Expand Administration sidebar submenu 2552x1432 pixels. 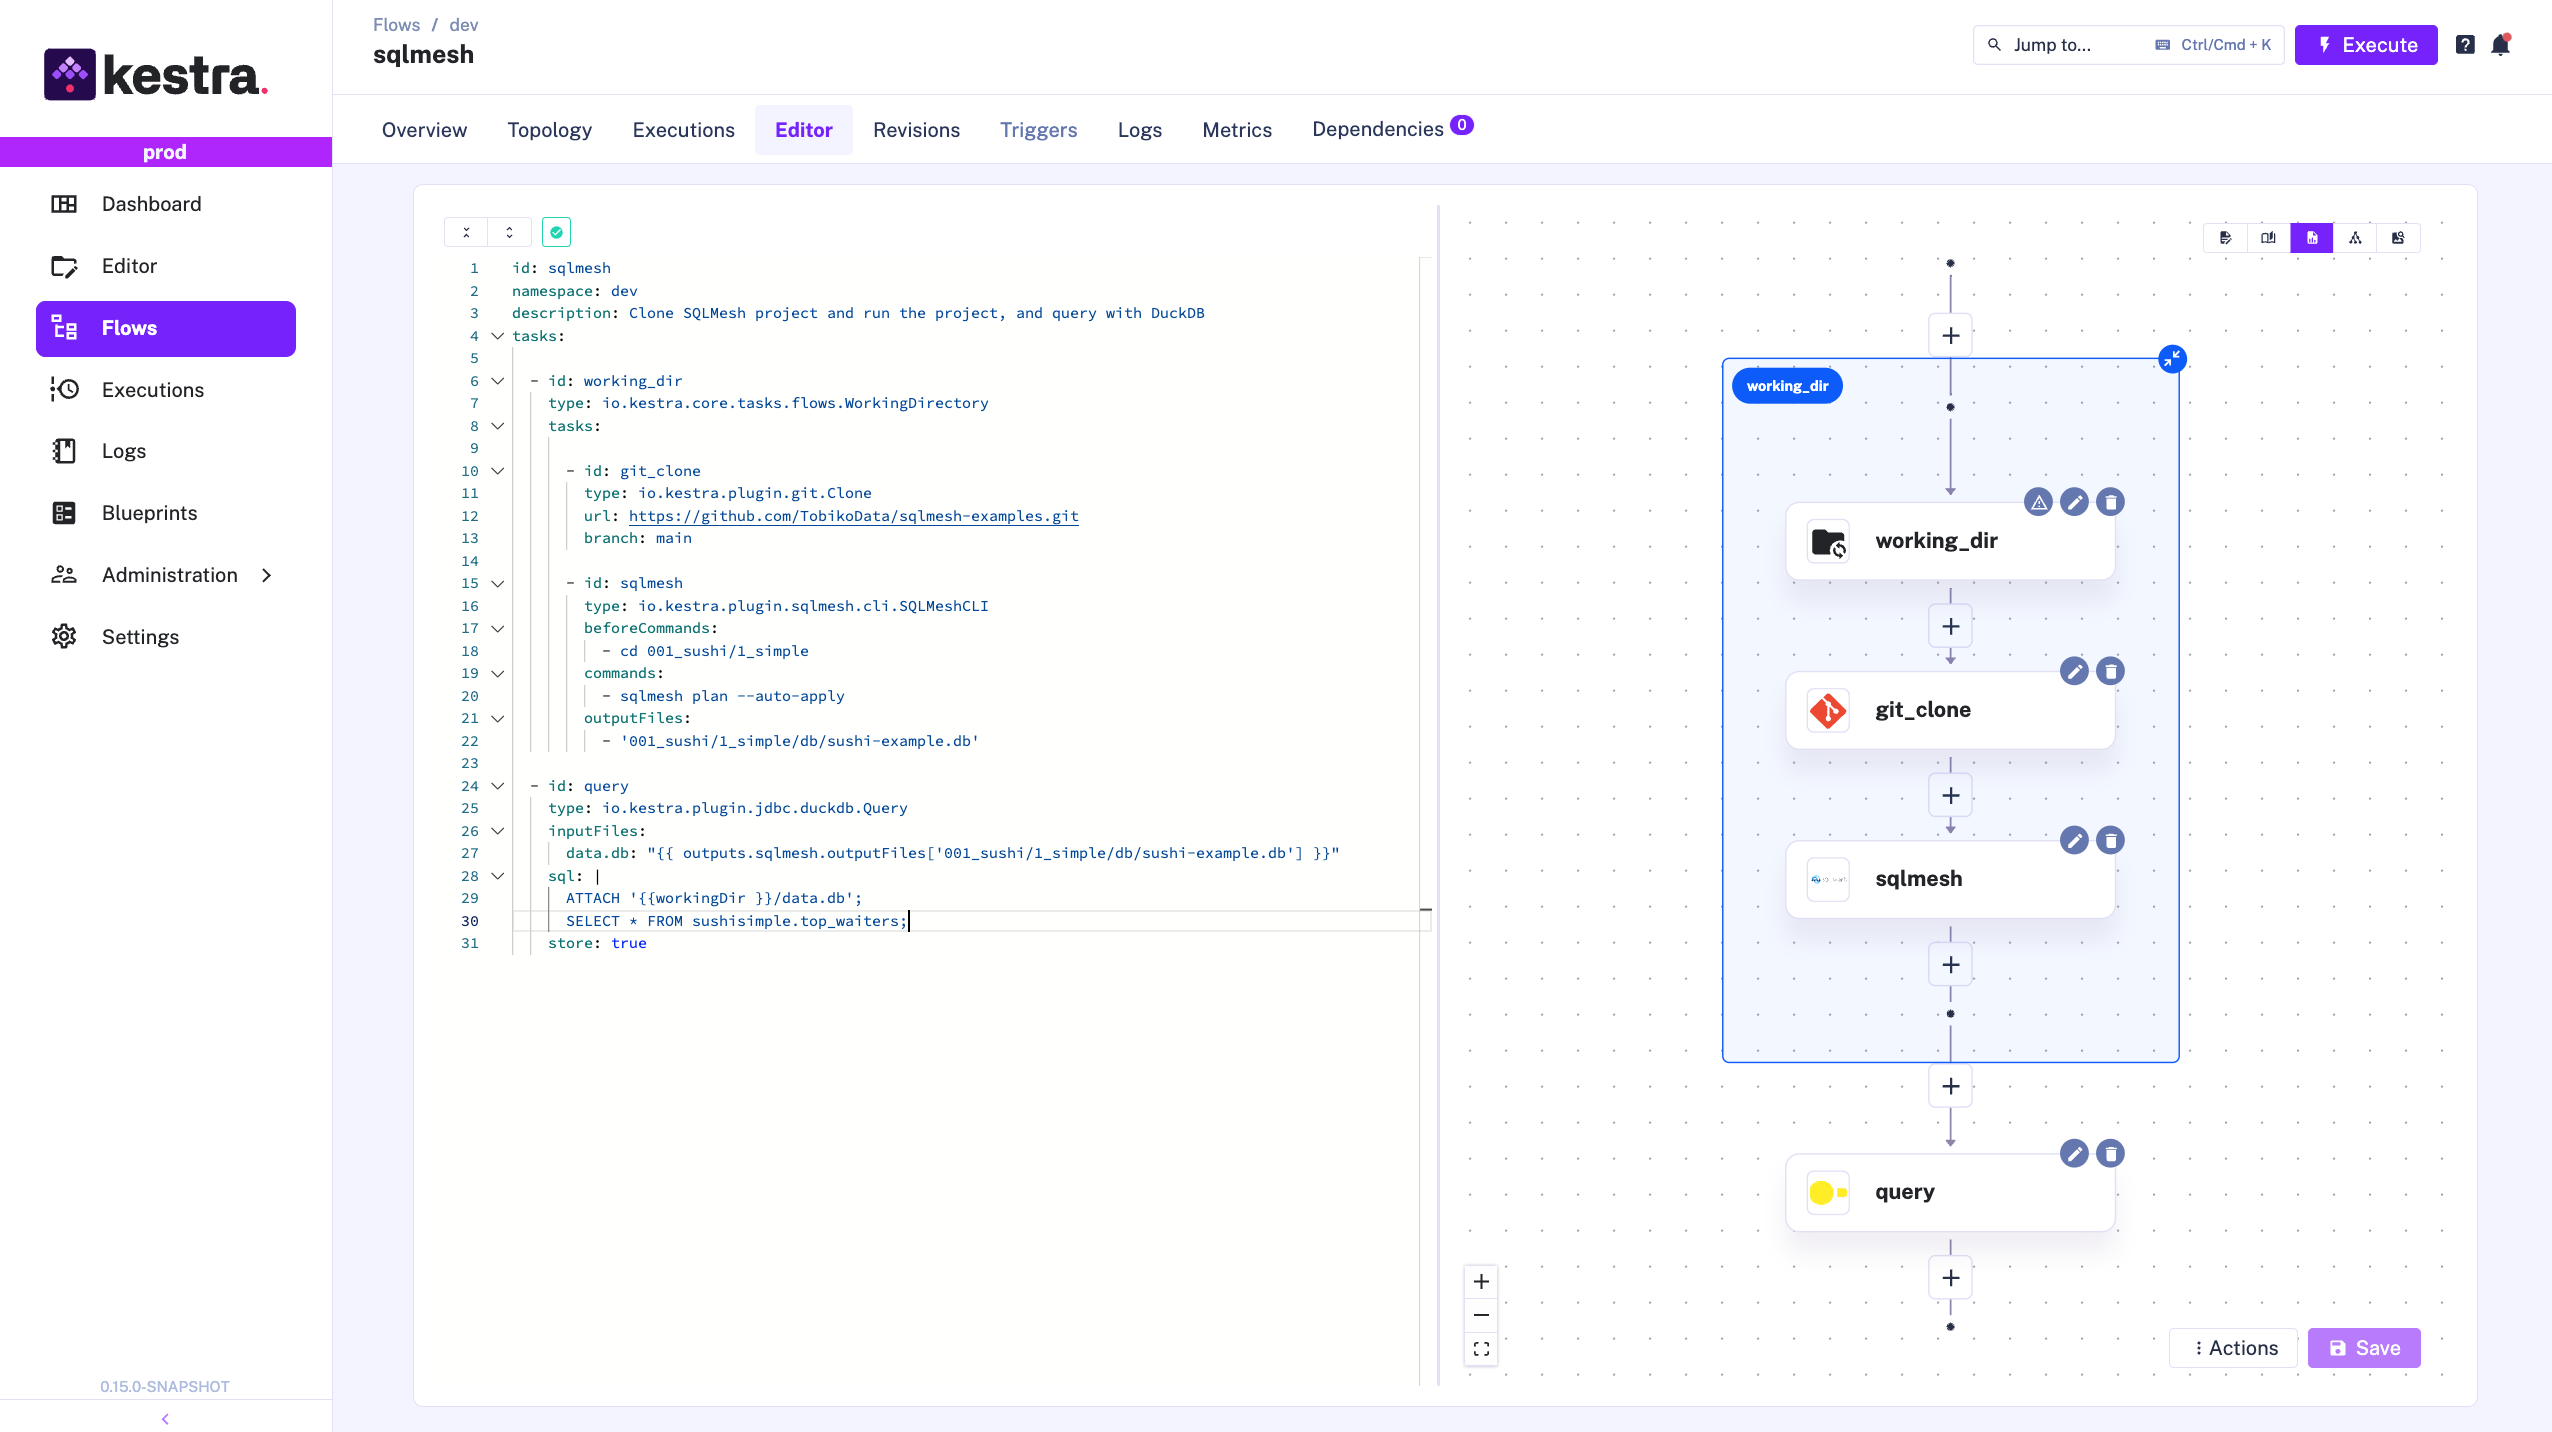(266, 575)
